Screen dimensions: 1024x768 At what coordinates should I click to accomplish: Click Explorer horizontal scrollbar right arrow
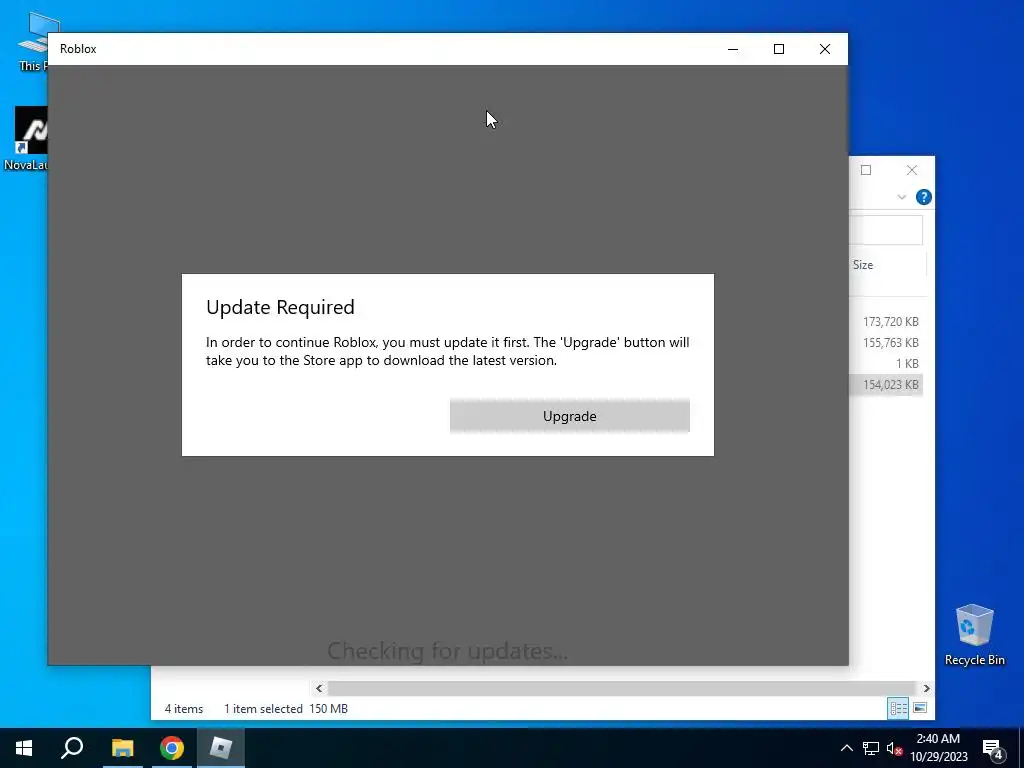926,688
